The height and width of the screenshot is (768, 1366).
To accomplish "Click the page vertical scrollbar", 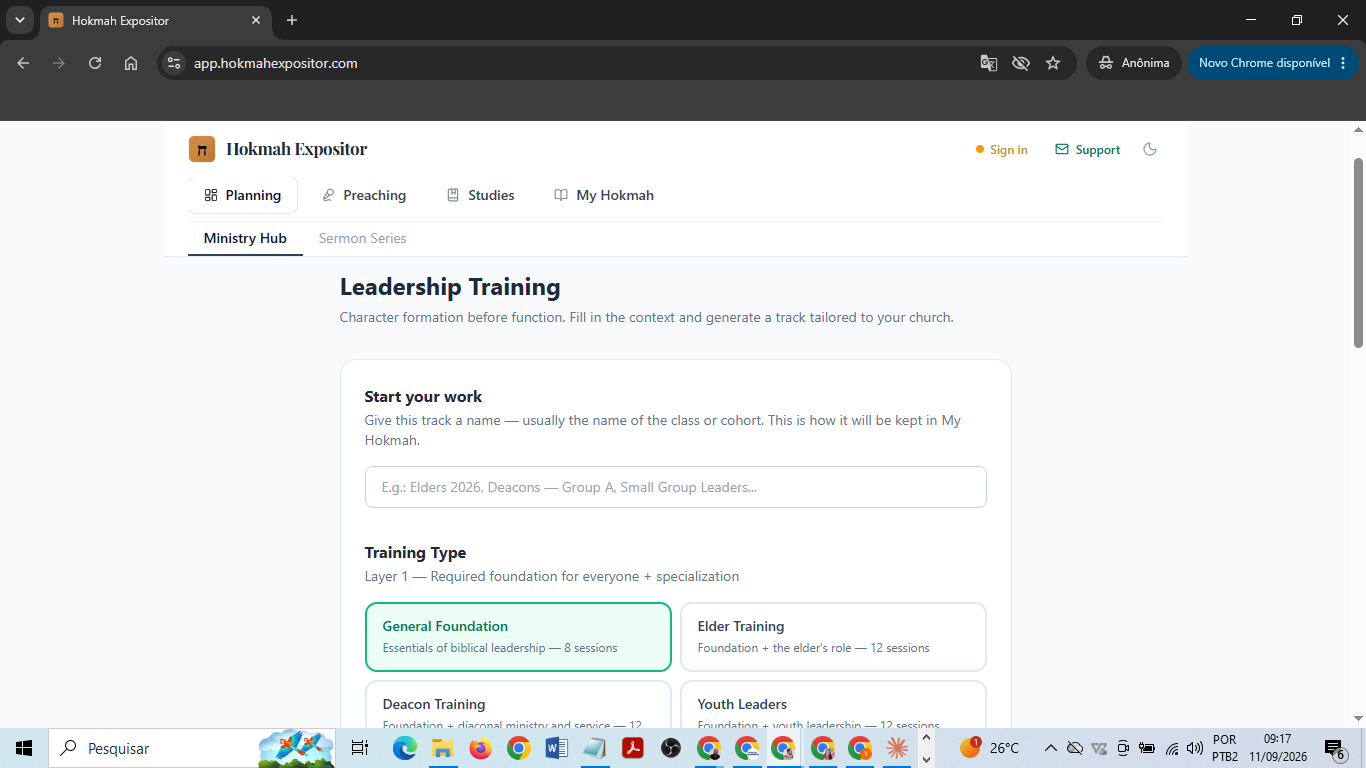I will pyautogui.click(x=1358, y=253).
